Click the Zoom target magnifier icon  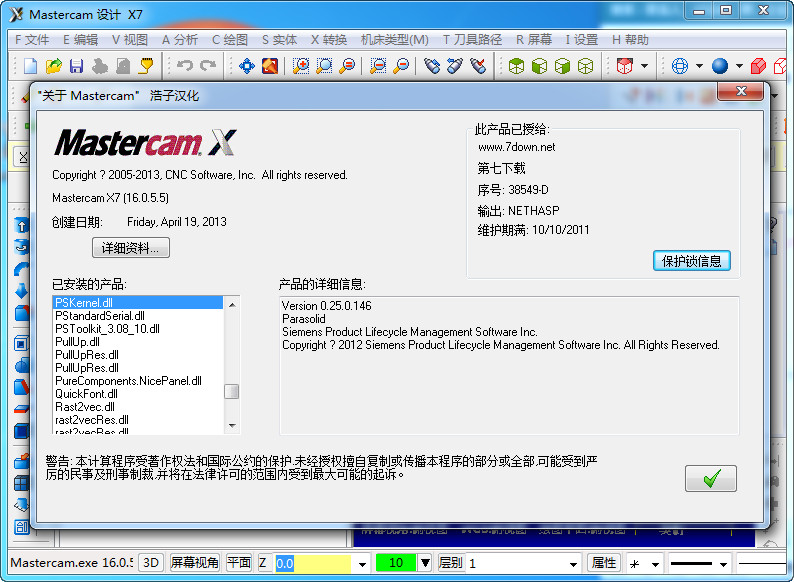pos(324,66)
